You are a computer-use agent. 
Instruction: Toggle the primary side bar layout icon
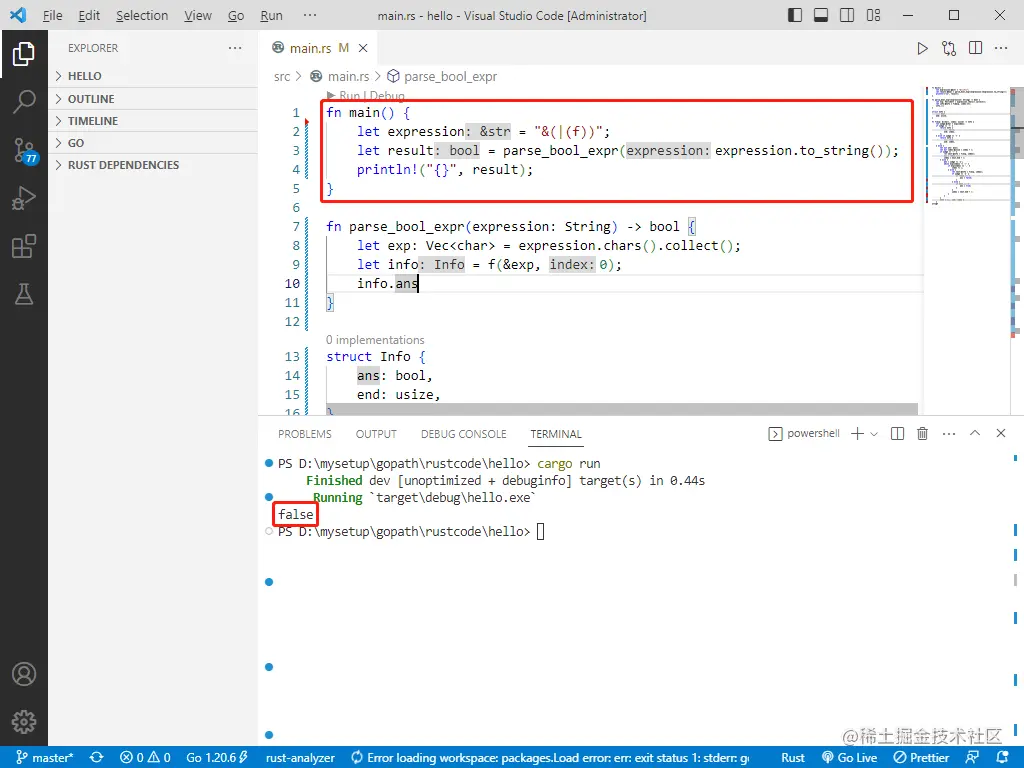click(x=795, y=15)
